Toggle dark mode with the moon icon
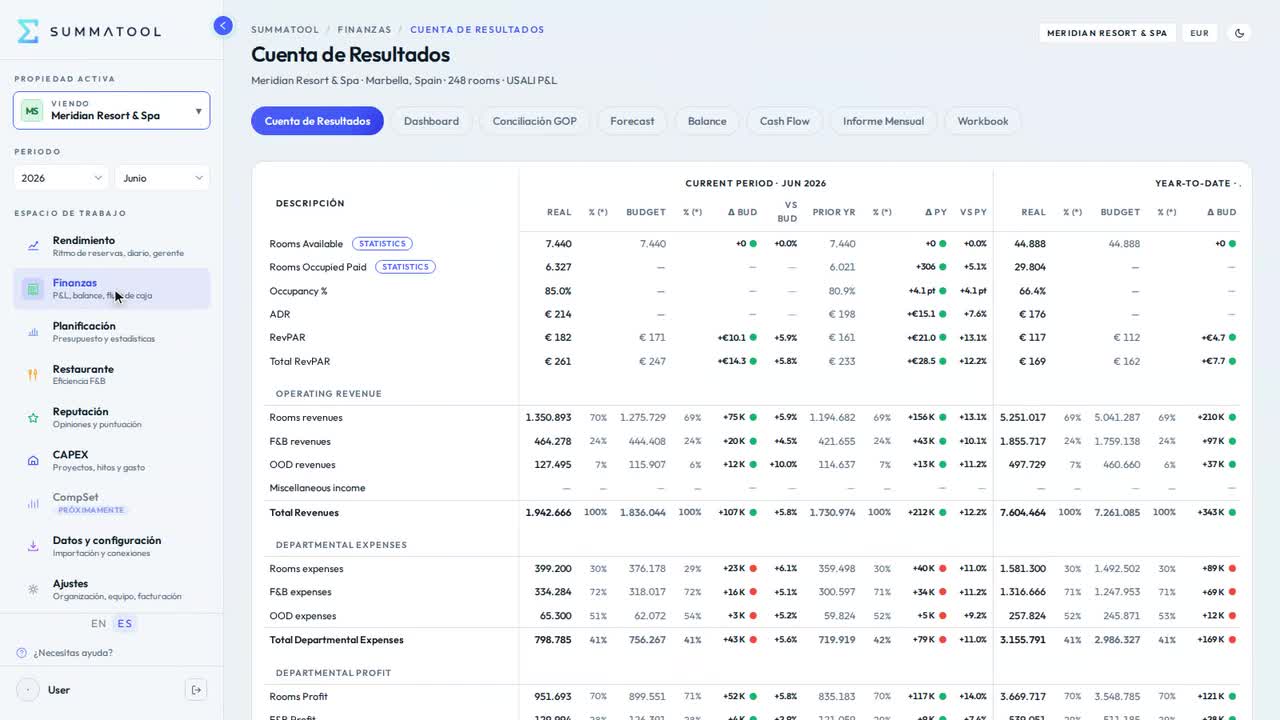The height and width of the screenshot is (720, 1280). 1239,33
